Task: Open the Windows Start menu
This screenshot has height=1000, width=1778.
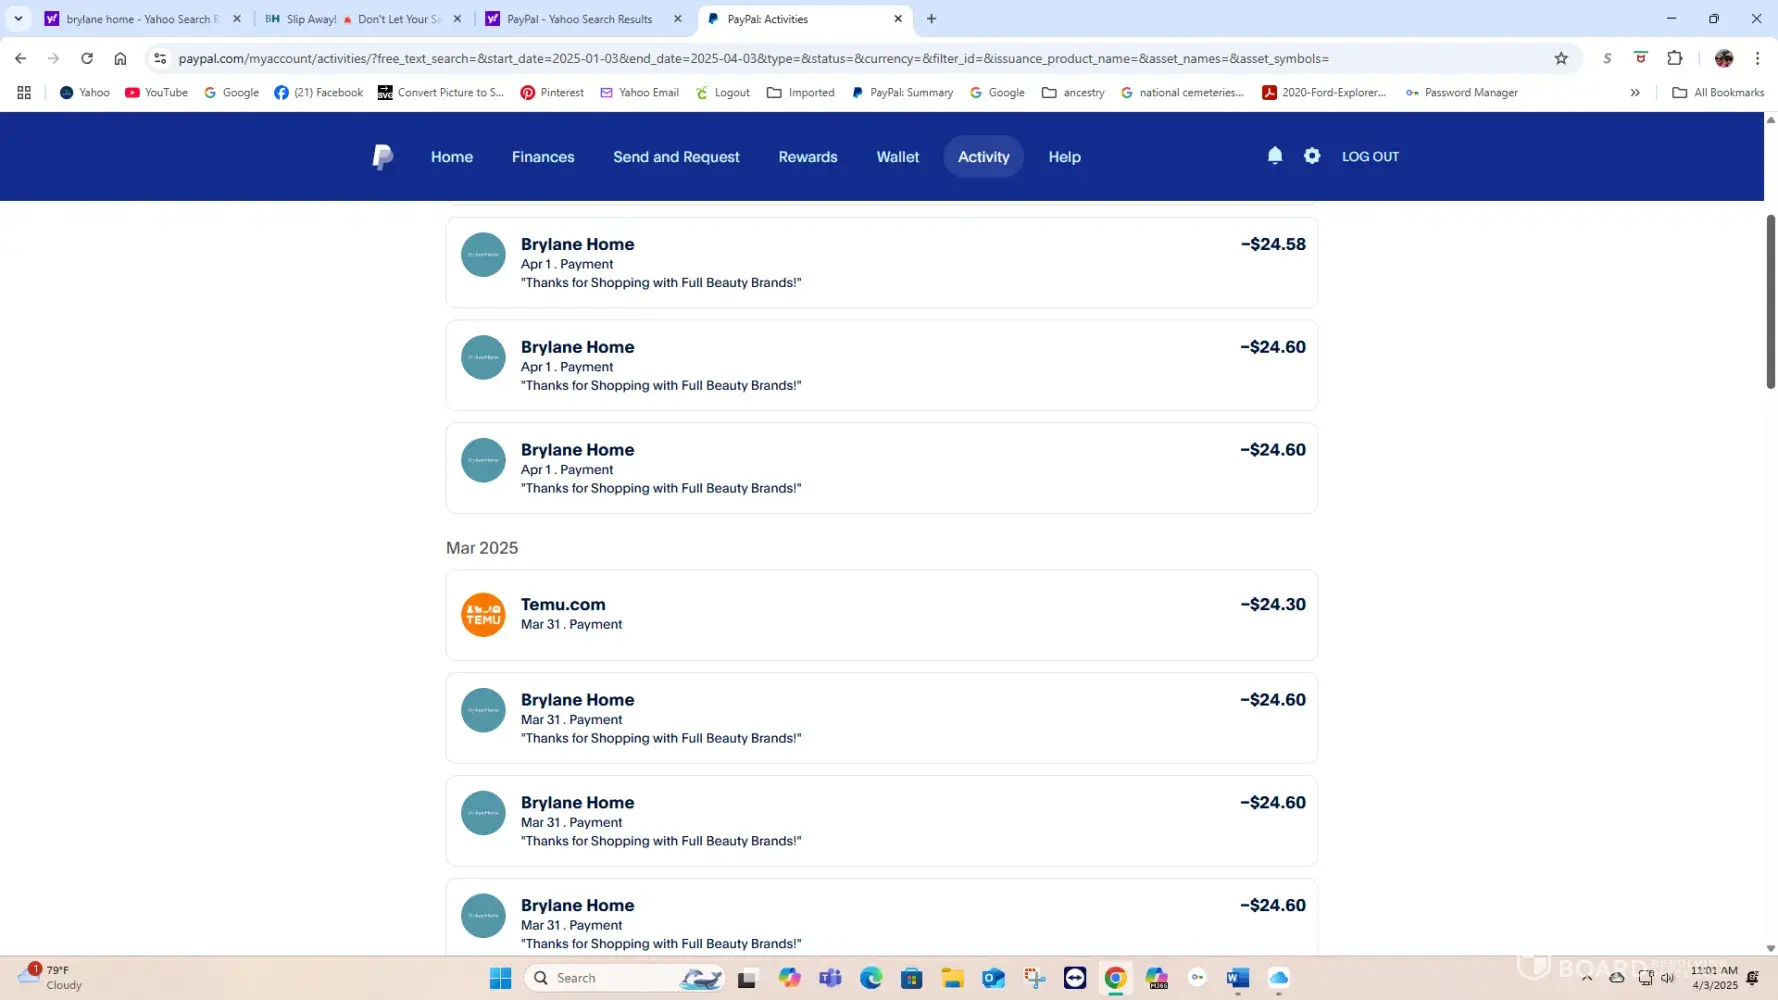Action: (x=501, y=978)
